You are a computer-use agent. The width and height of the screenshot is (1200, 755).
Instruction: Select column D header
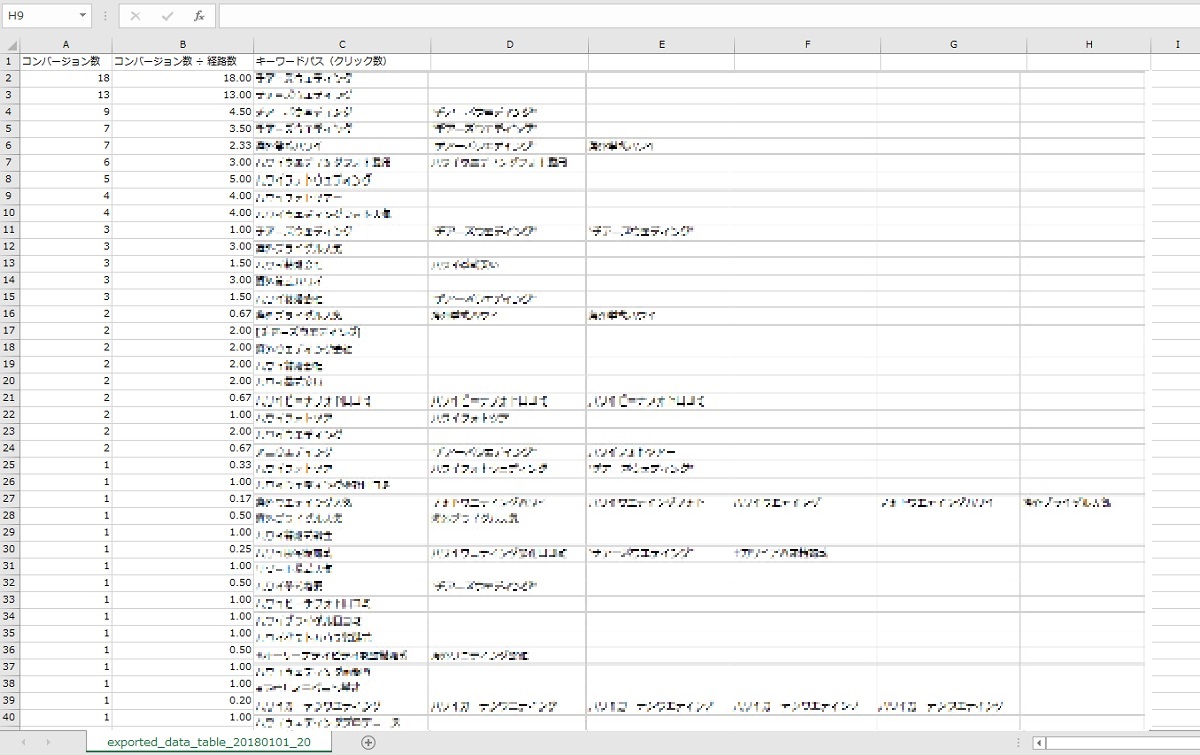tap(509, 44)
